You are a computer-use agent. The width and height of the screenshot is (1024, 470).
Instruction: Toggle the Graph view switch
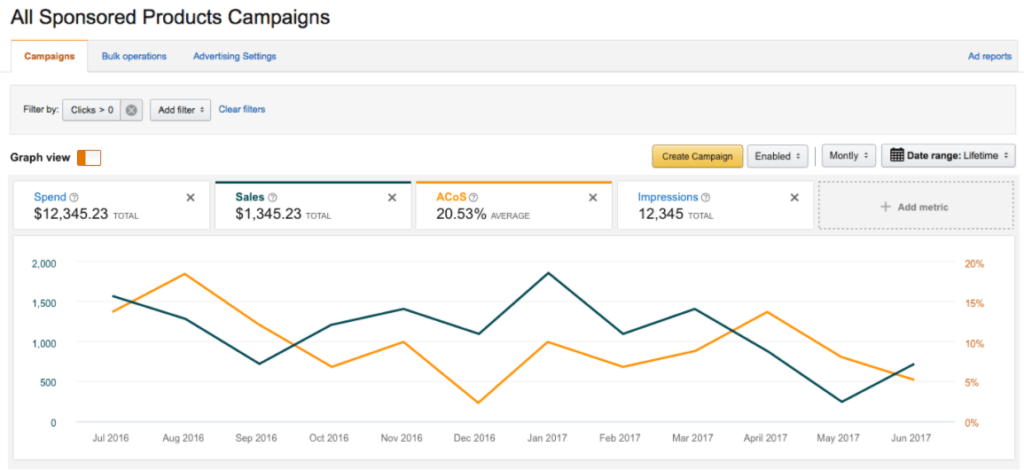point(89,157)
